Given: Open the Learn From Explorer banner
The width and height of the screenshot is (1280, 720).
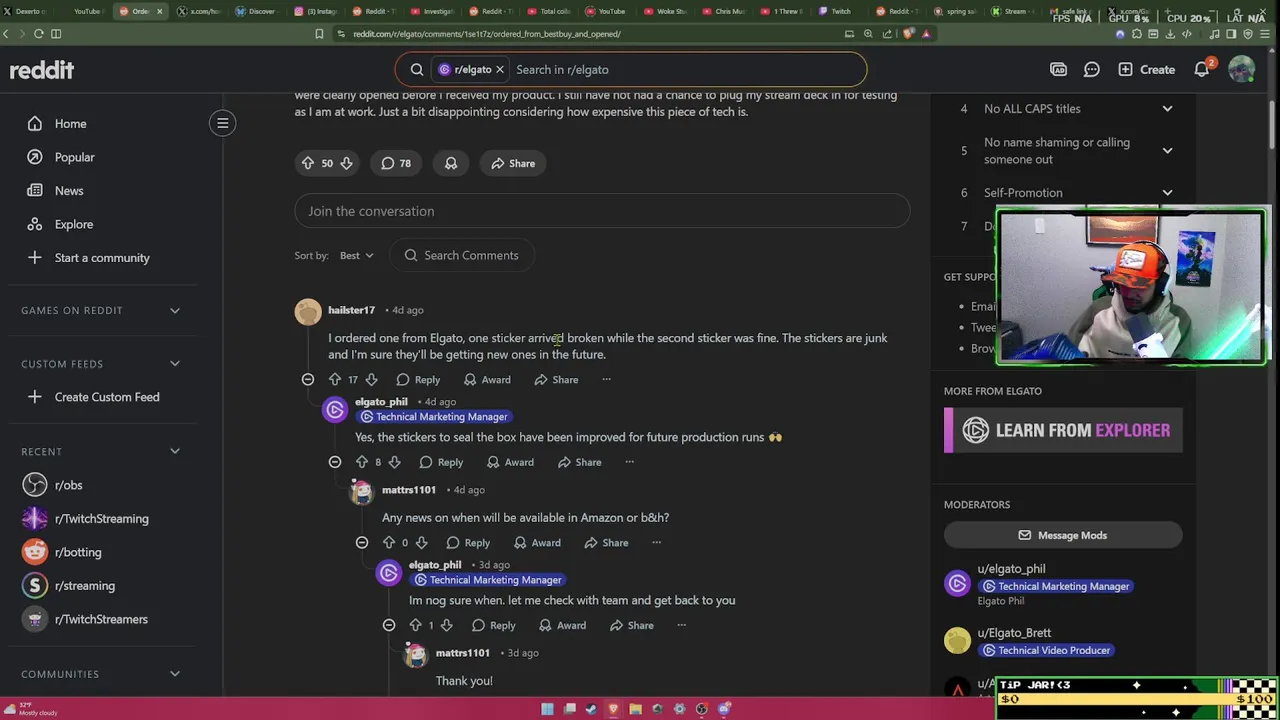Looking at the screenshot, I should [x=1063, y=431].
